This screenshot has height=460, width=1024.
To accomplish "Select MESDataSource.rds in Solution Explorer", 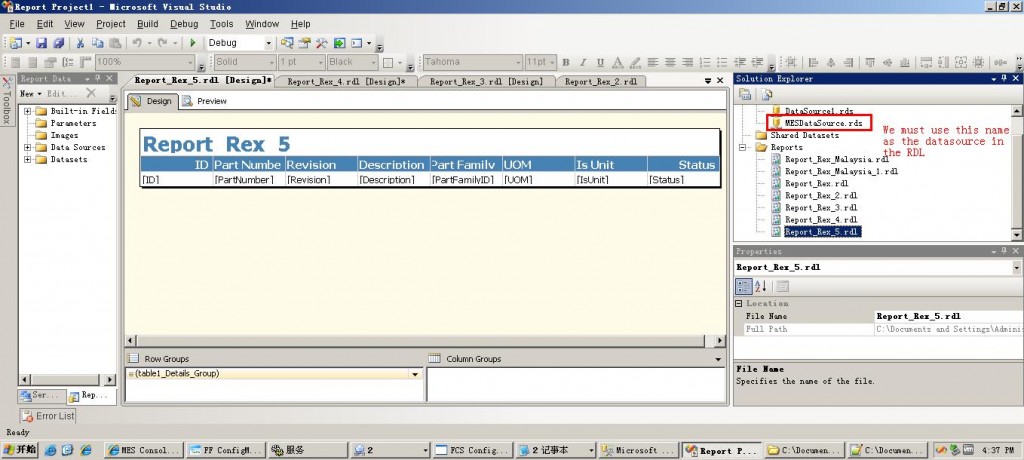I will (823, 123).
